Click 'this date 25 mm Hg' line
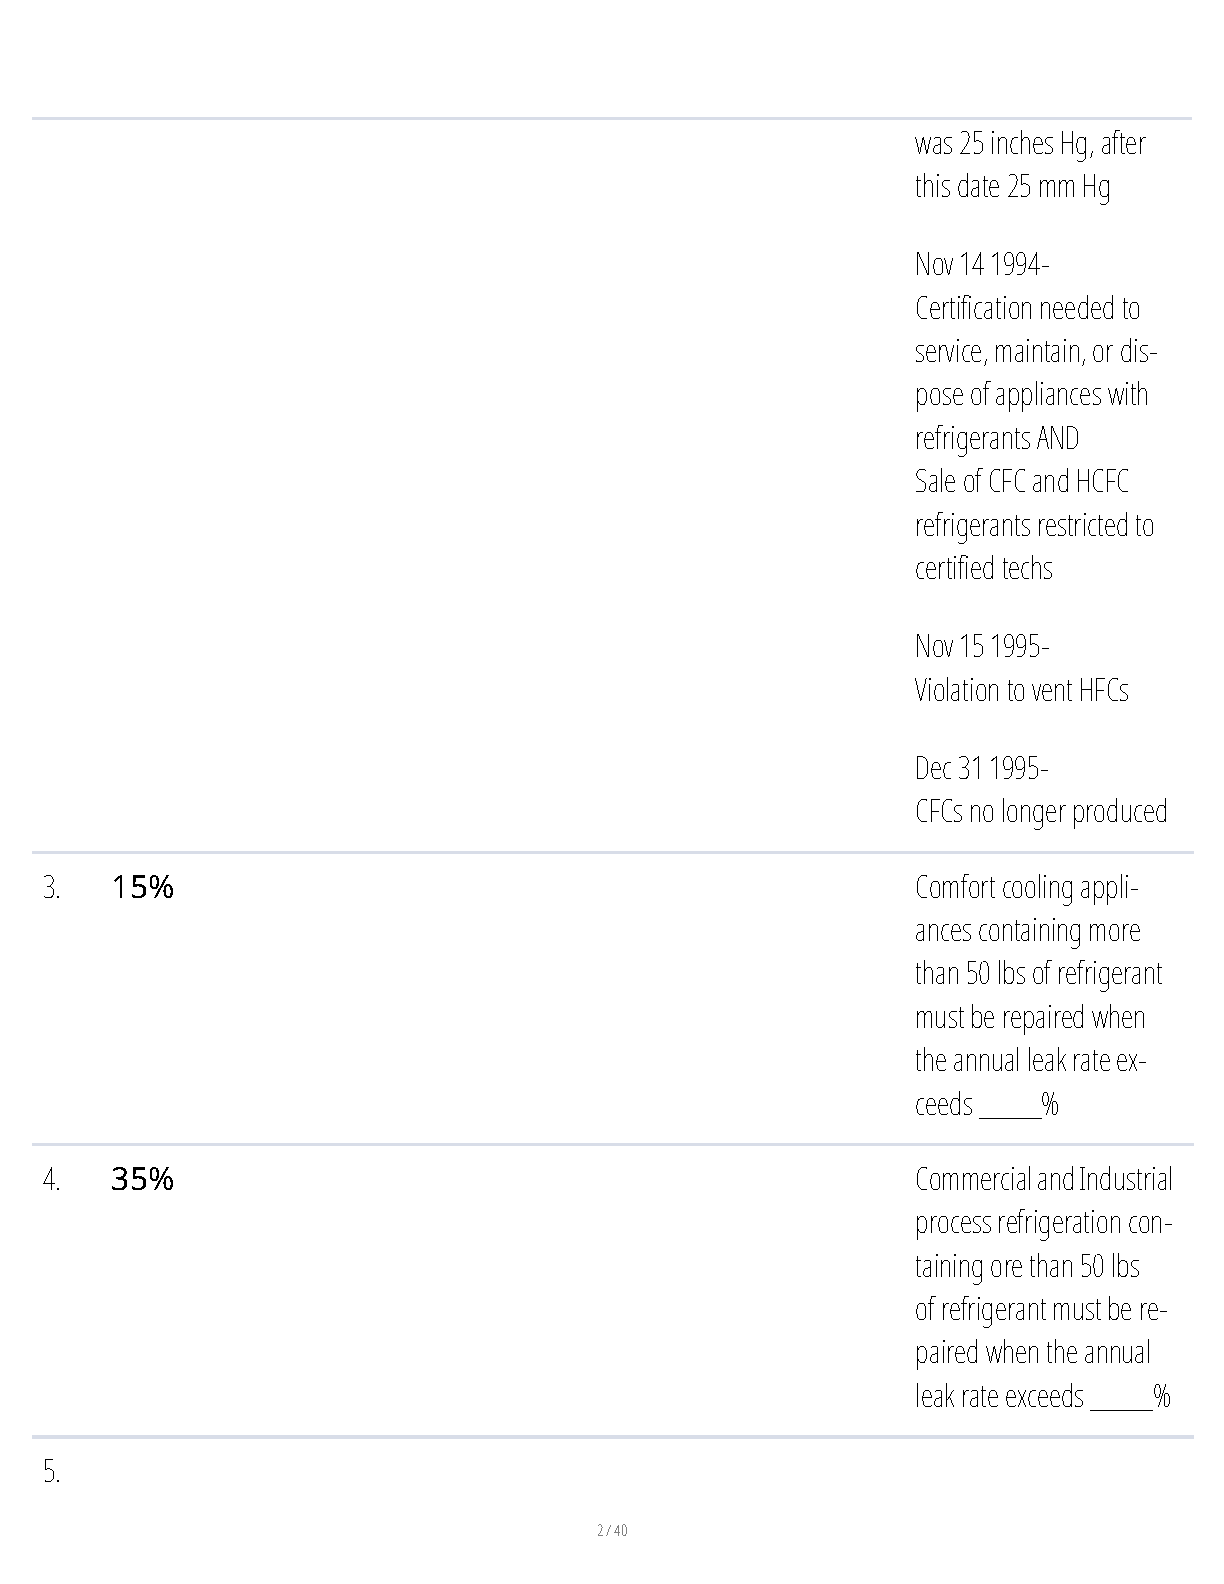 click(1012, 187)
